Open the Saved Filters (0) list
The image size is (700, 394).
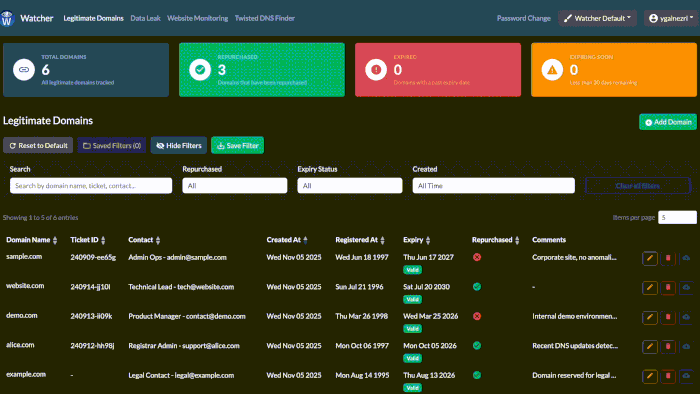click(x=112, y=145)
